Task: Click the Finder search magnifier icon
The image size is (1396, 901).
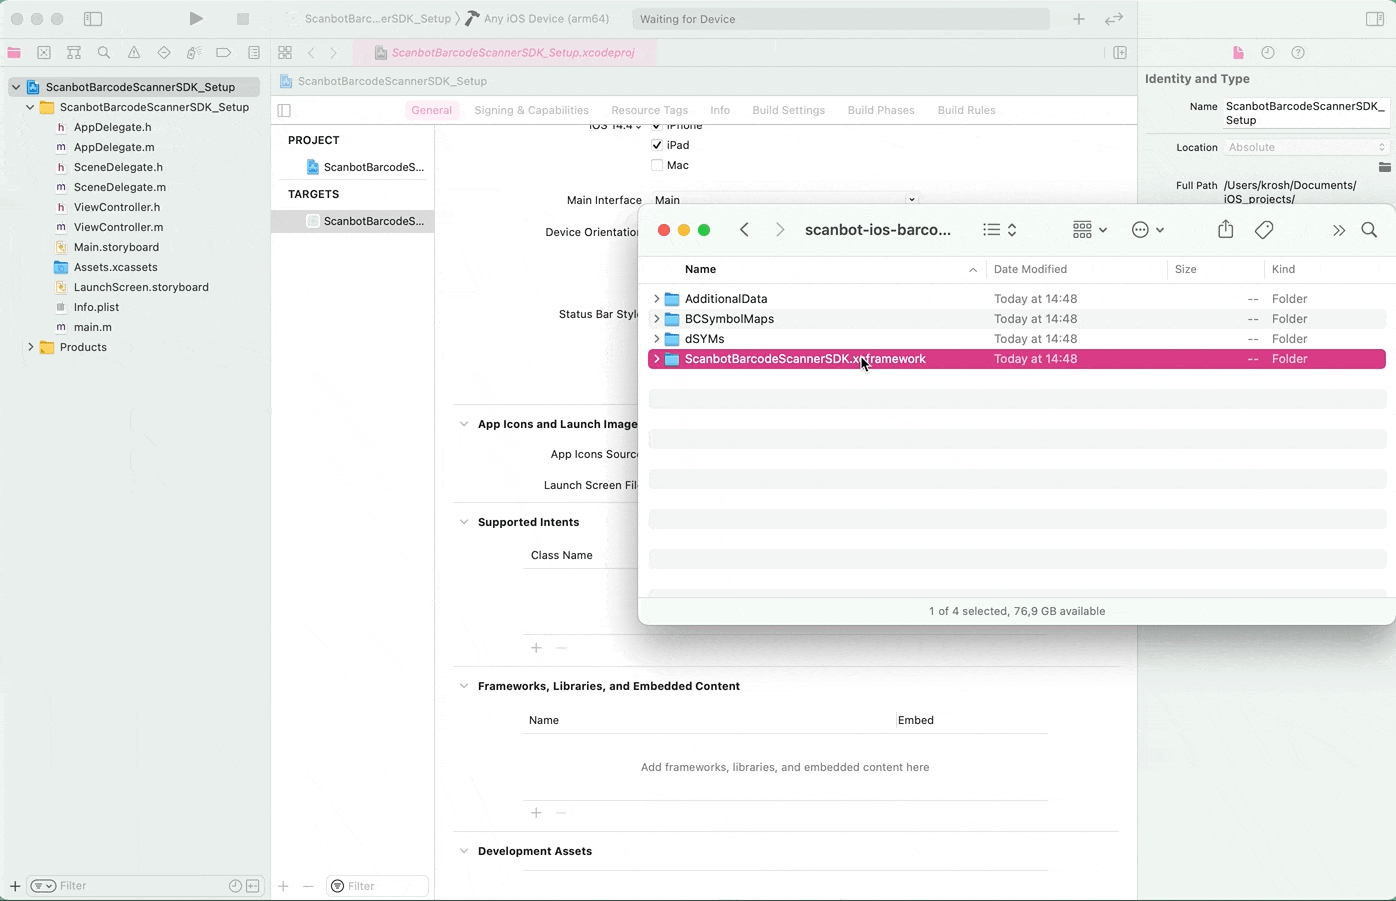Action: pyautogui.click(x=1369, y=230)
